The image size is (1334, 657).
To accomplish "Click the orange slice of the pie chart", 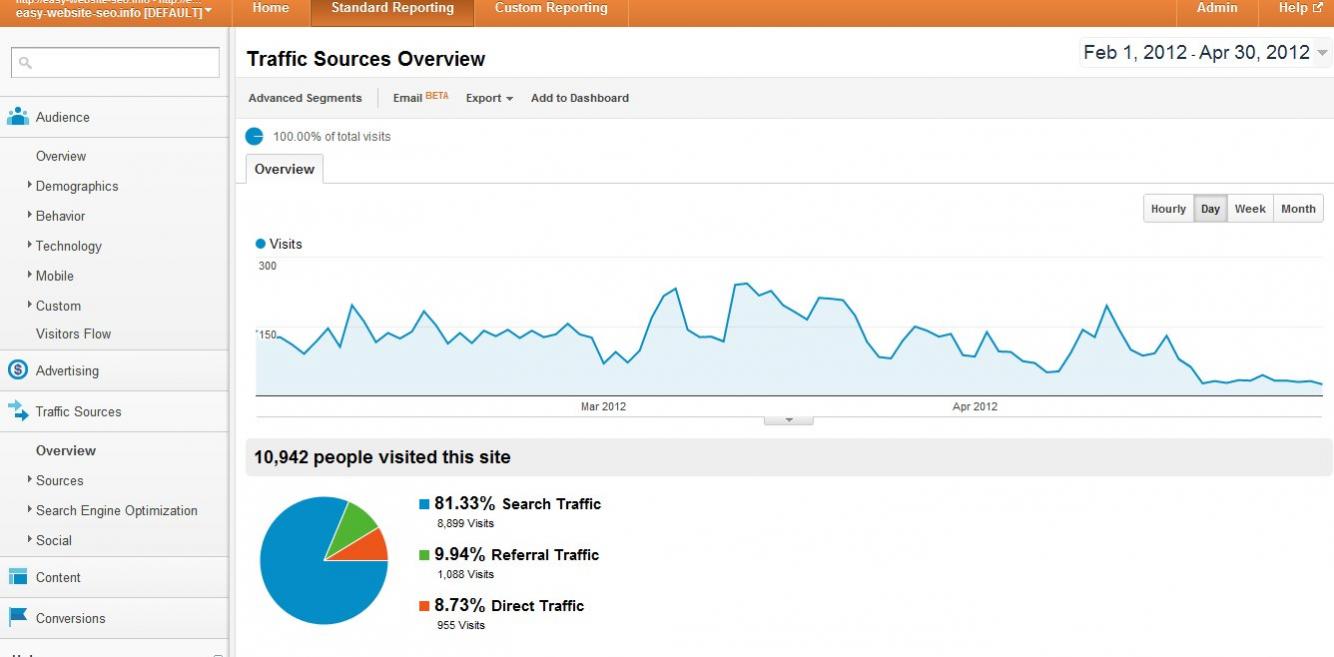I will tap(371, 546).
